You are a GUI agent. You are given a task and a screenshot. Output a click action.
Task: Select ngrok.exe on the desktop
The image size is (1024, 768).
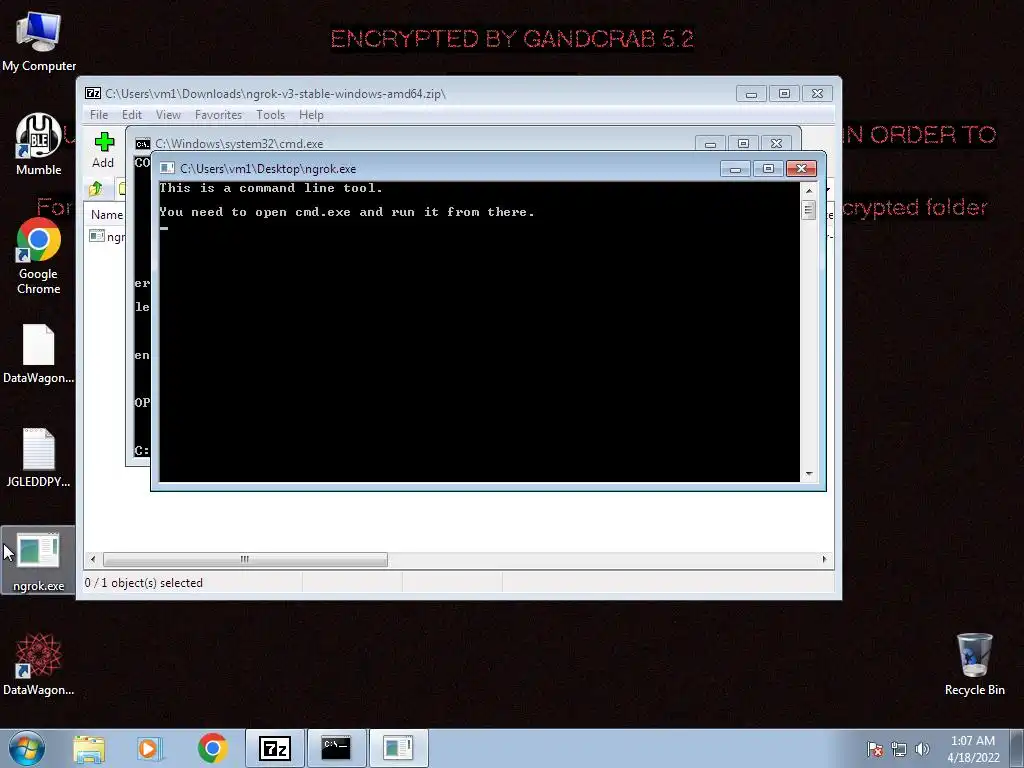pos(39,561)
